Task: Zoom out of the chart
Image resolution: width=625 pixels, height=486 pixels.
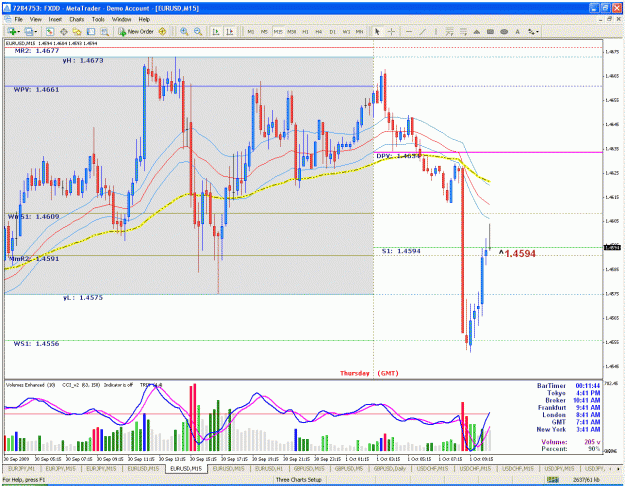Action: click(x=198, y=31)
